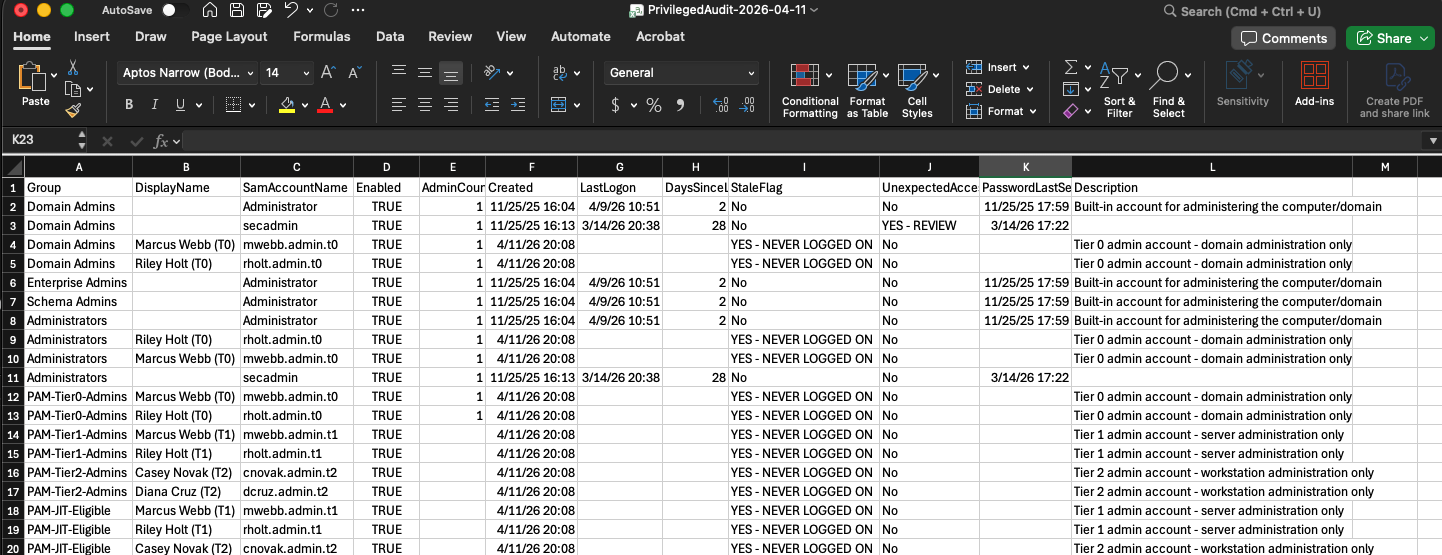
Task: Apply the red font color swatch
Action: [x=325, y=105]
